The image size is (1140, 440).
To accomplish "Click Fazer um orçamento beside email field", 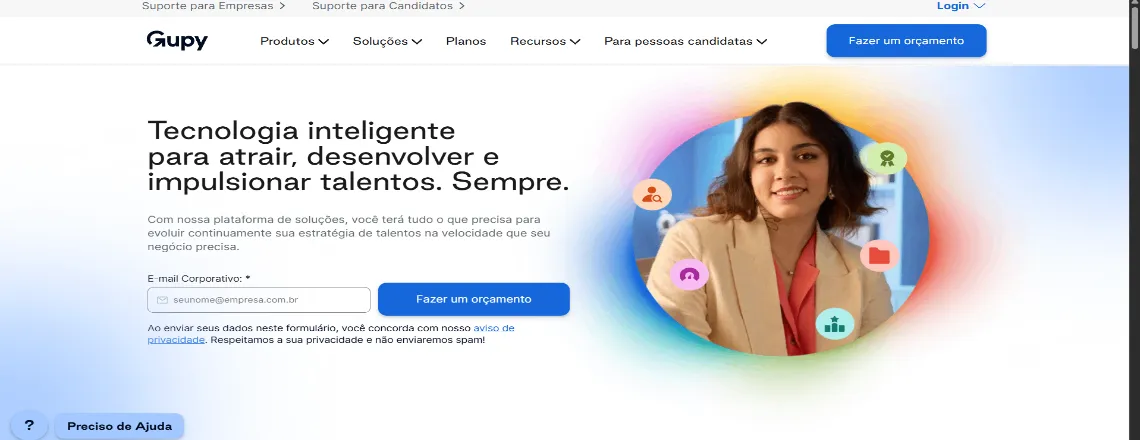I will [x=474, y=299].
